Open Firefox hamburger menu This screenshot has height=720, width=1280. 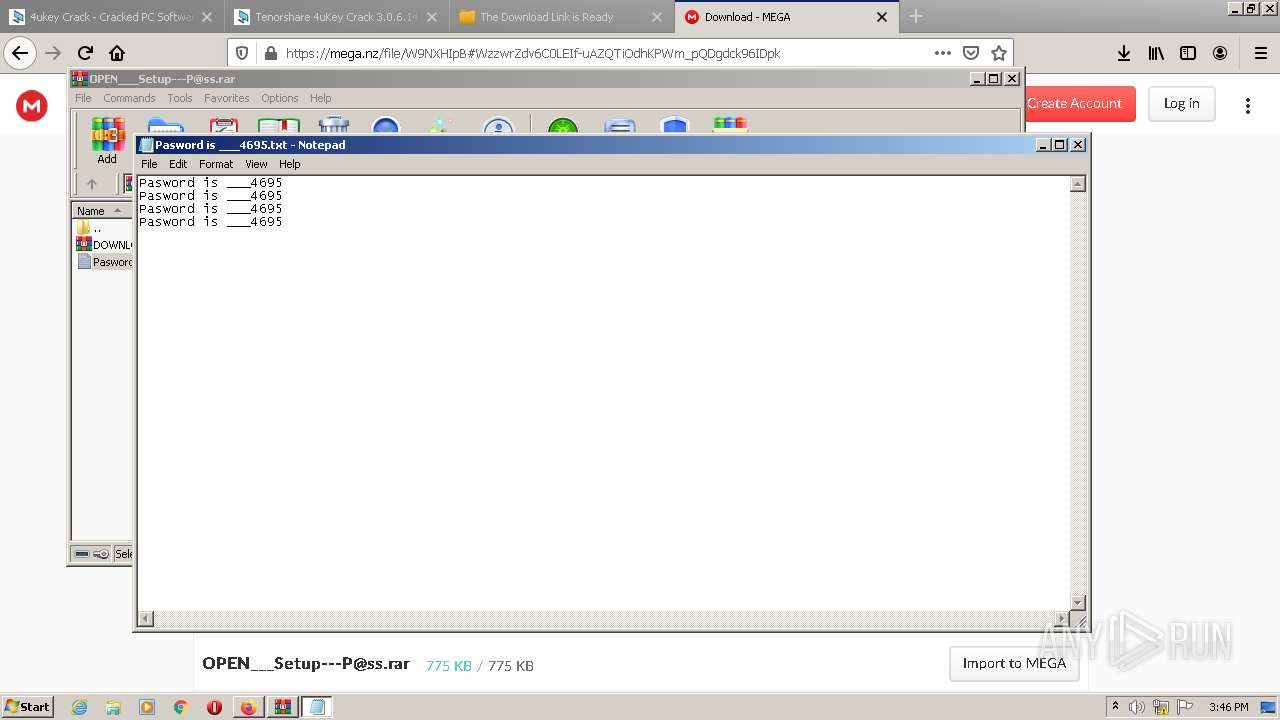click(x=1260, y=53)
